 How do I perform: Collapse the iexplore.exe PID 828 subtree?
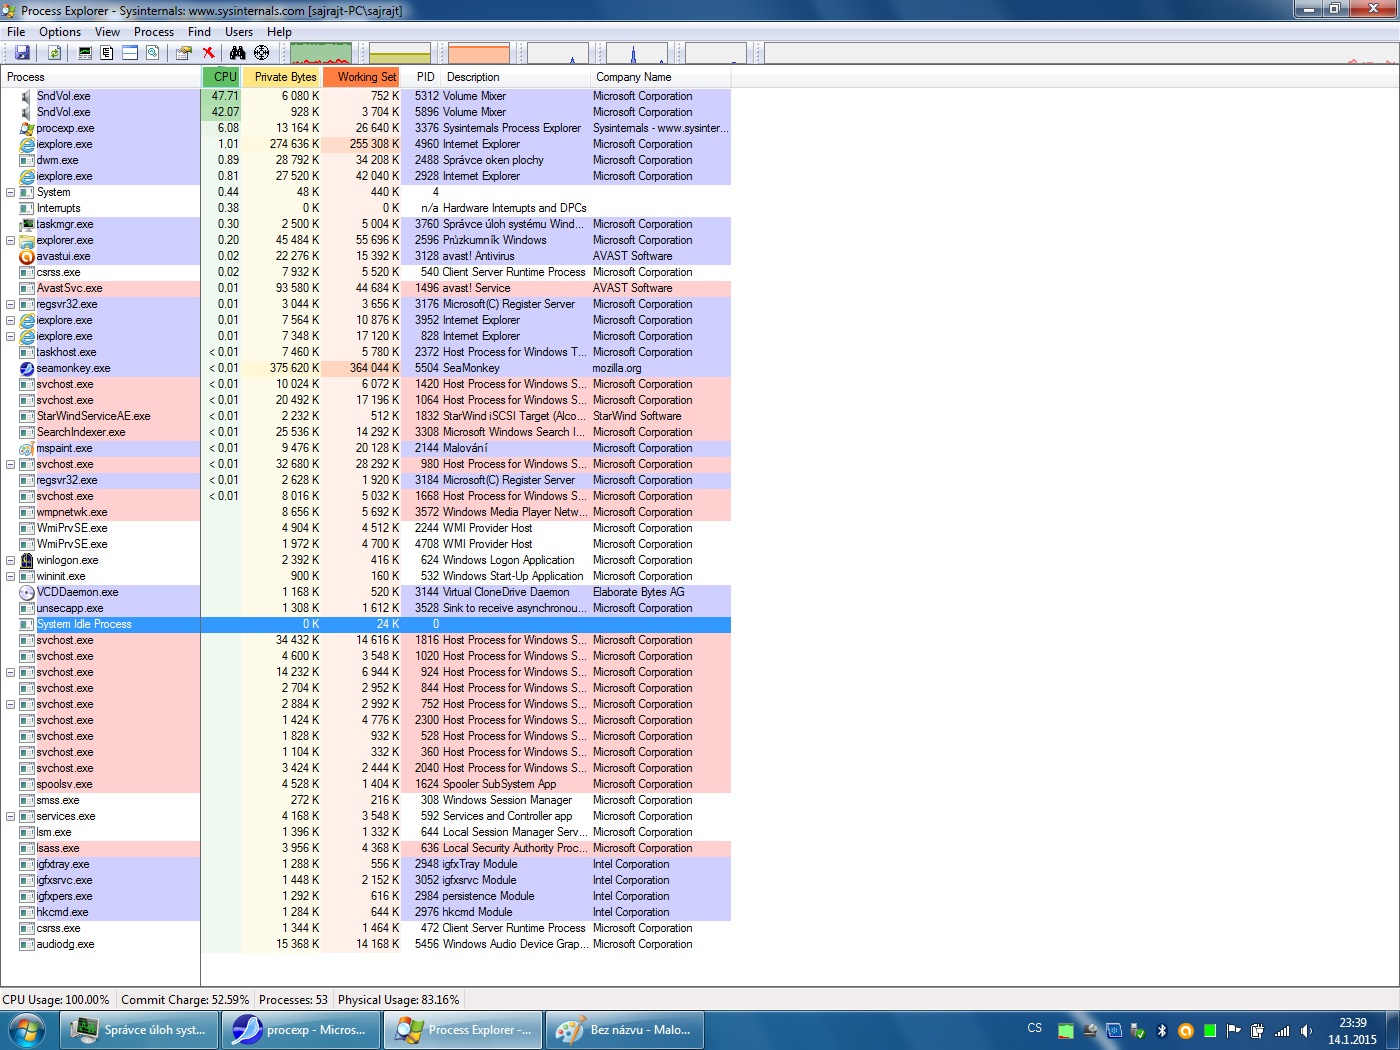[11, 336]
